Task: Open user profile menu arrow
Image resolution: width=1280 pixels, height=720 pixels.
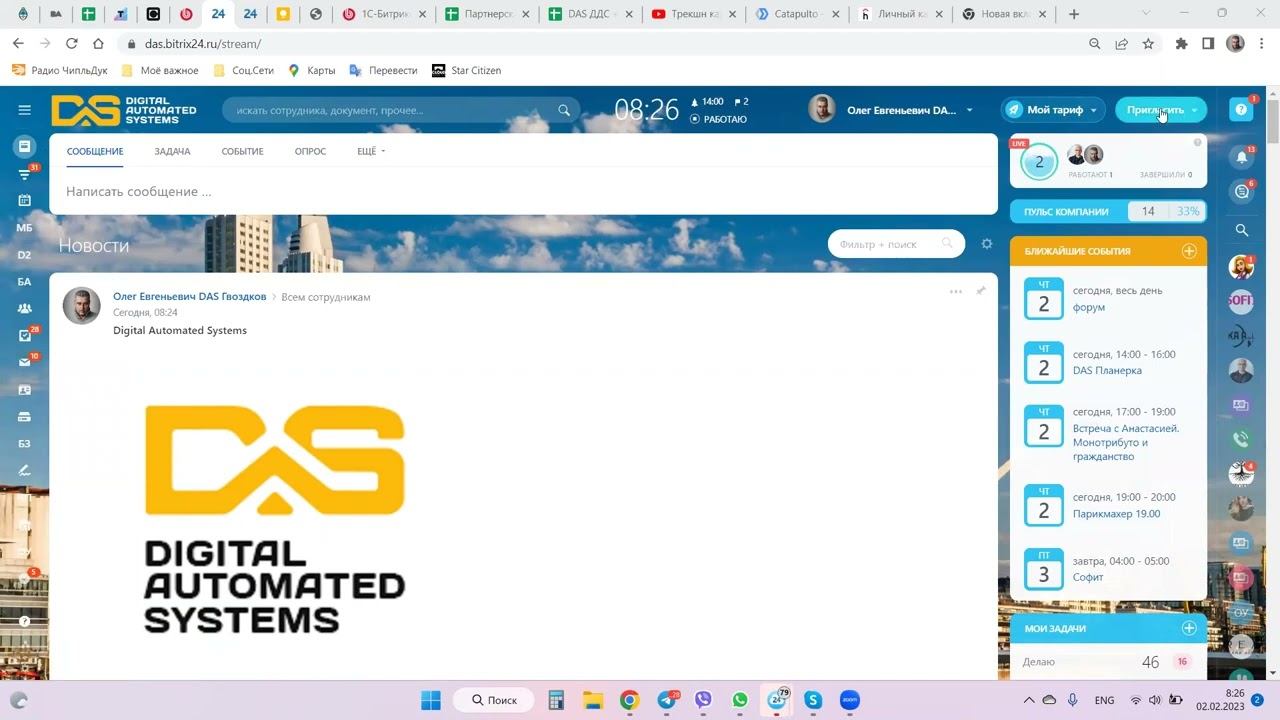Action: pos(969,110)
